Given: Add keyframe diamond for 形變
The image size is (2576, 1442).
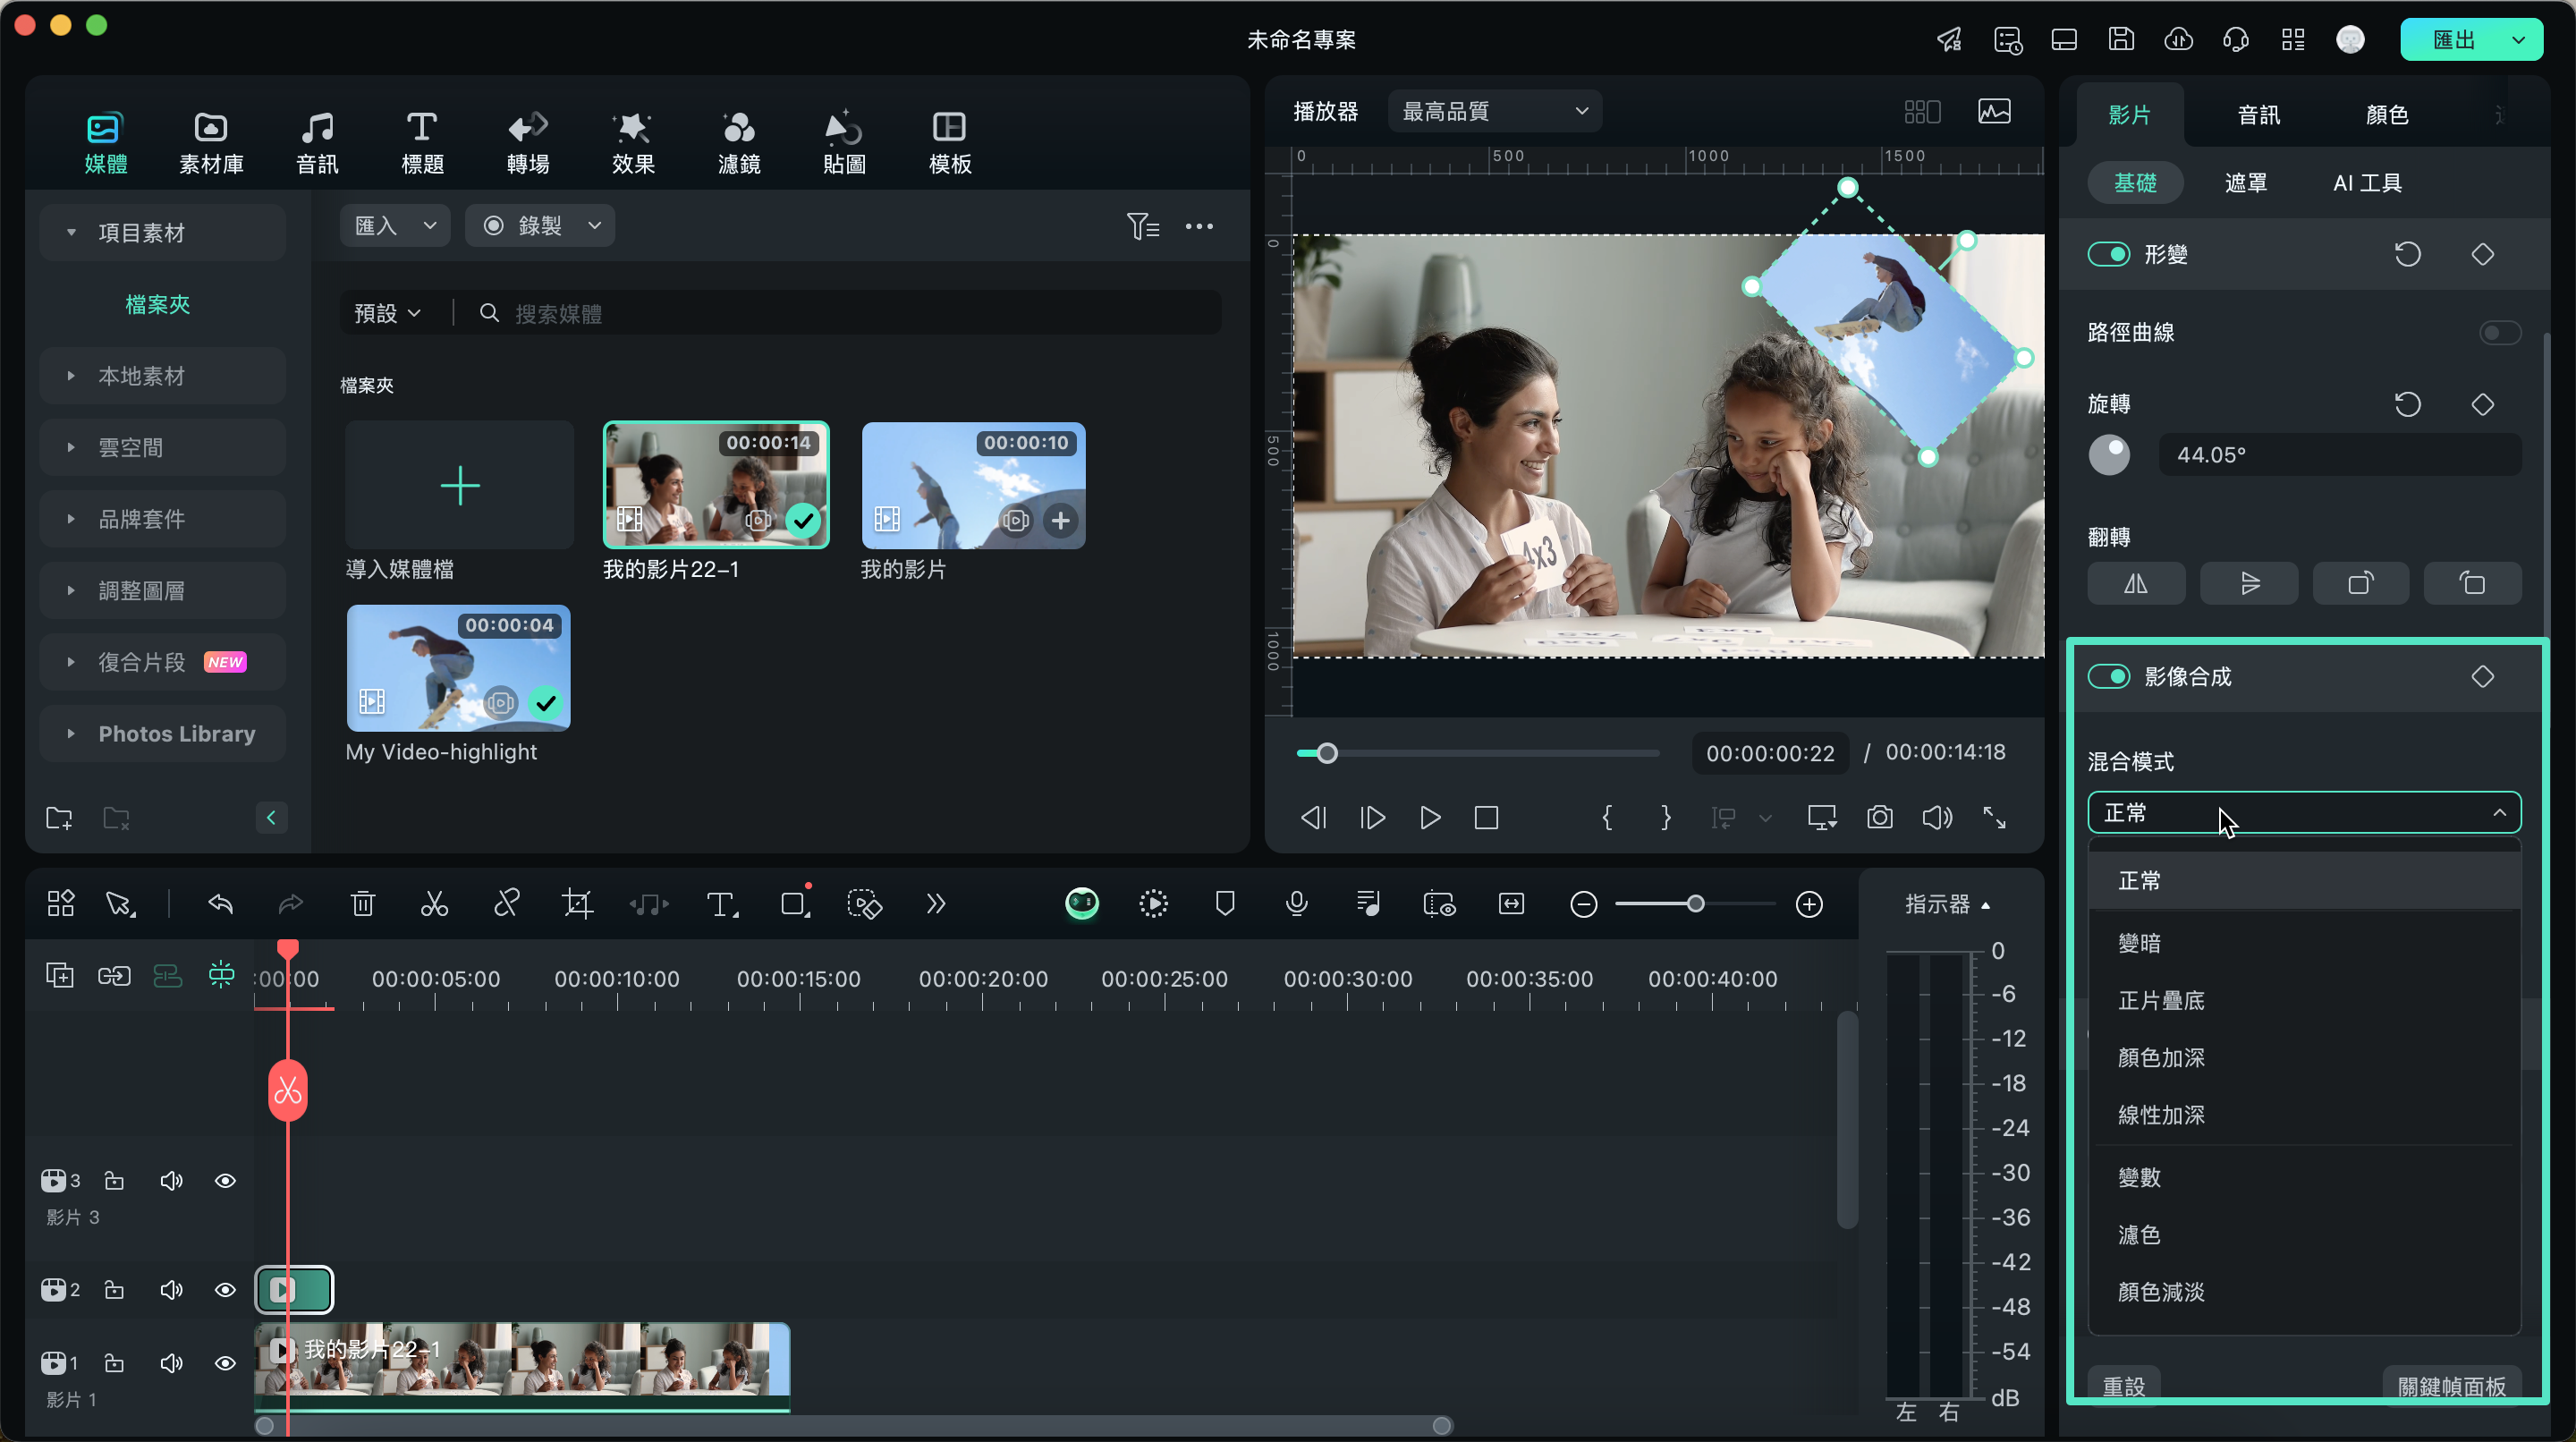Looking at the screenshot, I should [2483, 254].
